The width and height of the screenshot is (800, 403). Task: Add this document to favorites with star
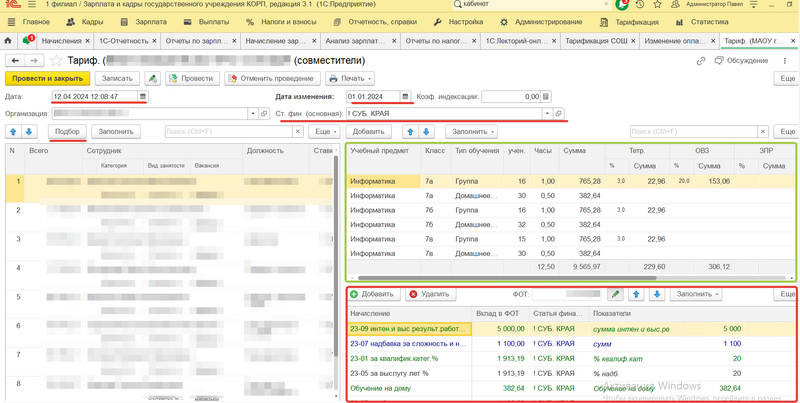coord(57,61)
